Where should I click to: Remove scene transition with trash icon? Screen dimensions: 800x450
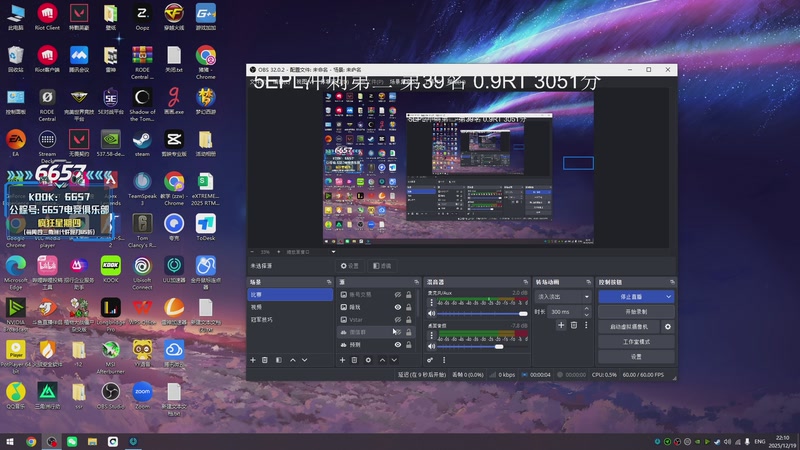(574, 325)
